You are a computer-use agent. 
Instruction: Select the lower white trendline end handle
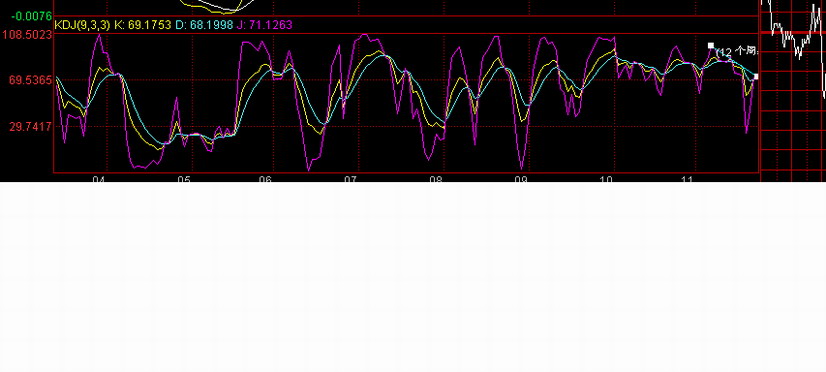coord(756,77)
